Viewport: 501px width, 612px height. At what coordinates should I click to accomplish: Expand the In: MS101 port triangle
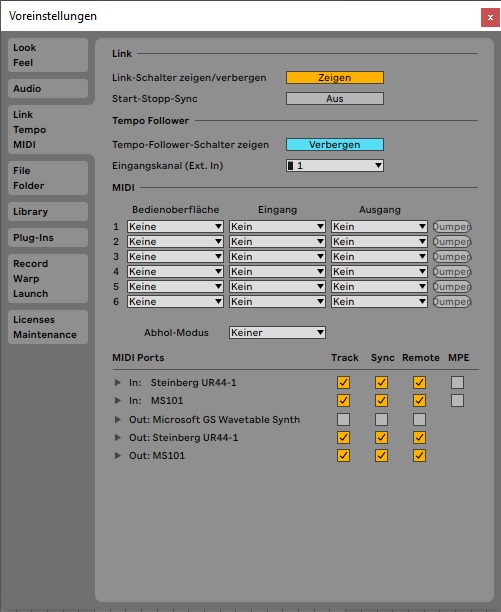pos(117,400)
